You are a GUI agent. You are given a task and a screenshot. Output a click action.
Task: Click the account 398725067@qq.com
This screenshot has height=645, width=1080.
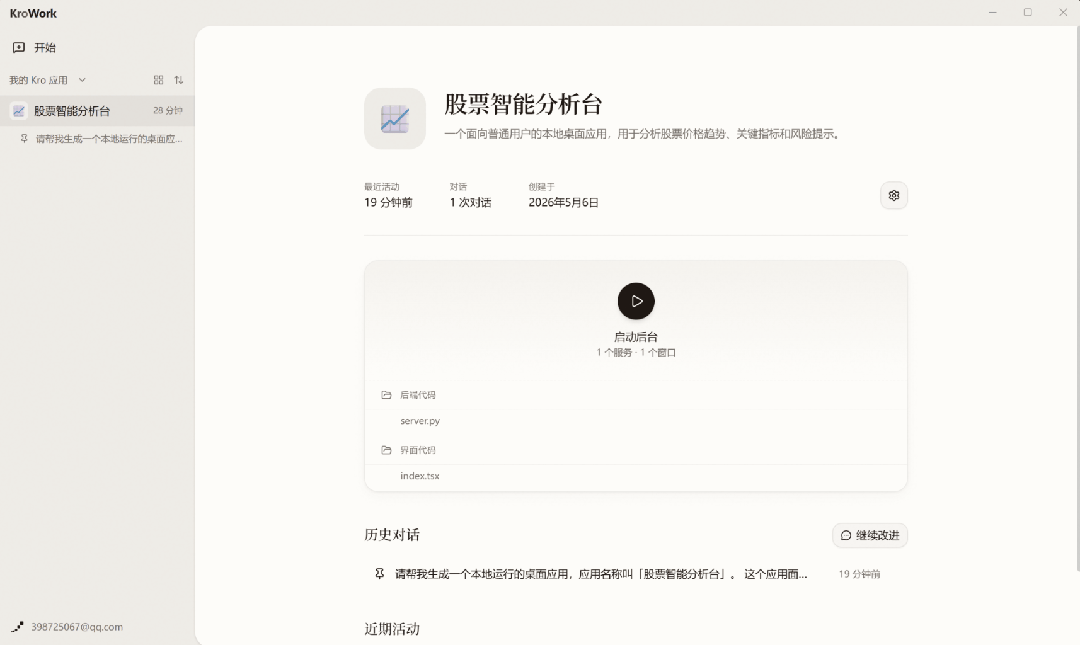(76, 627)
